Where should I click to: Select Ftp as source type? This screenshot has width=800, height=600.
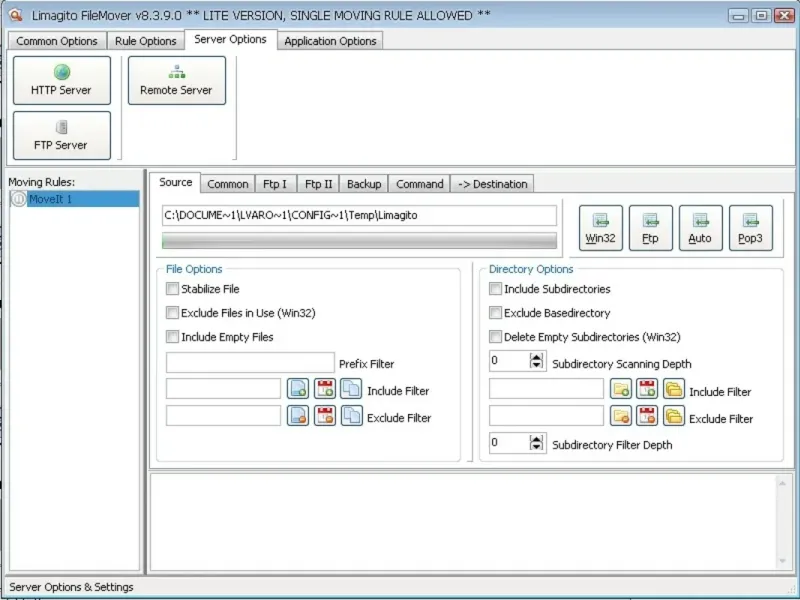click(x=651, y=228)
